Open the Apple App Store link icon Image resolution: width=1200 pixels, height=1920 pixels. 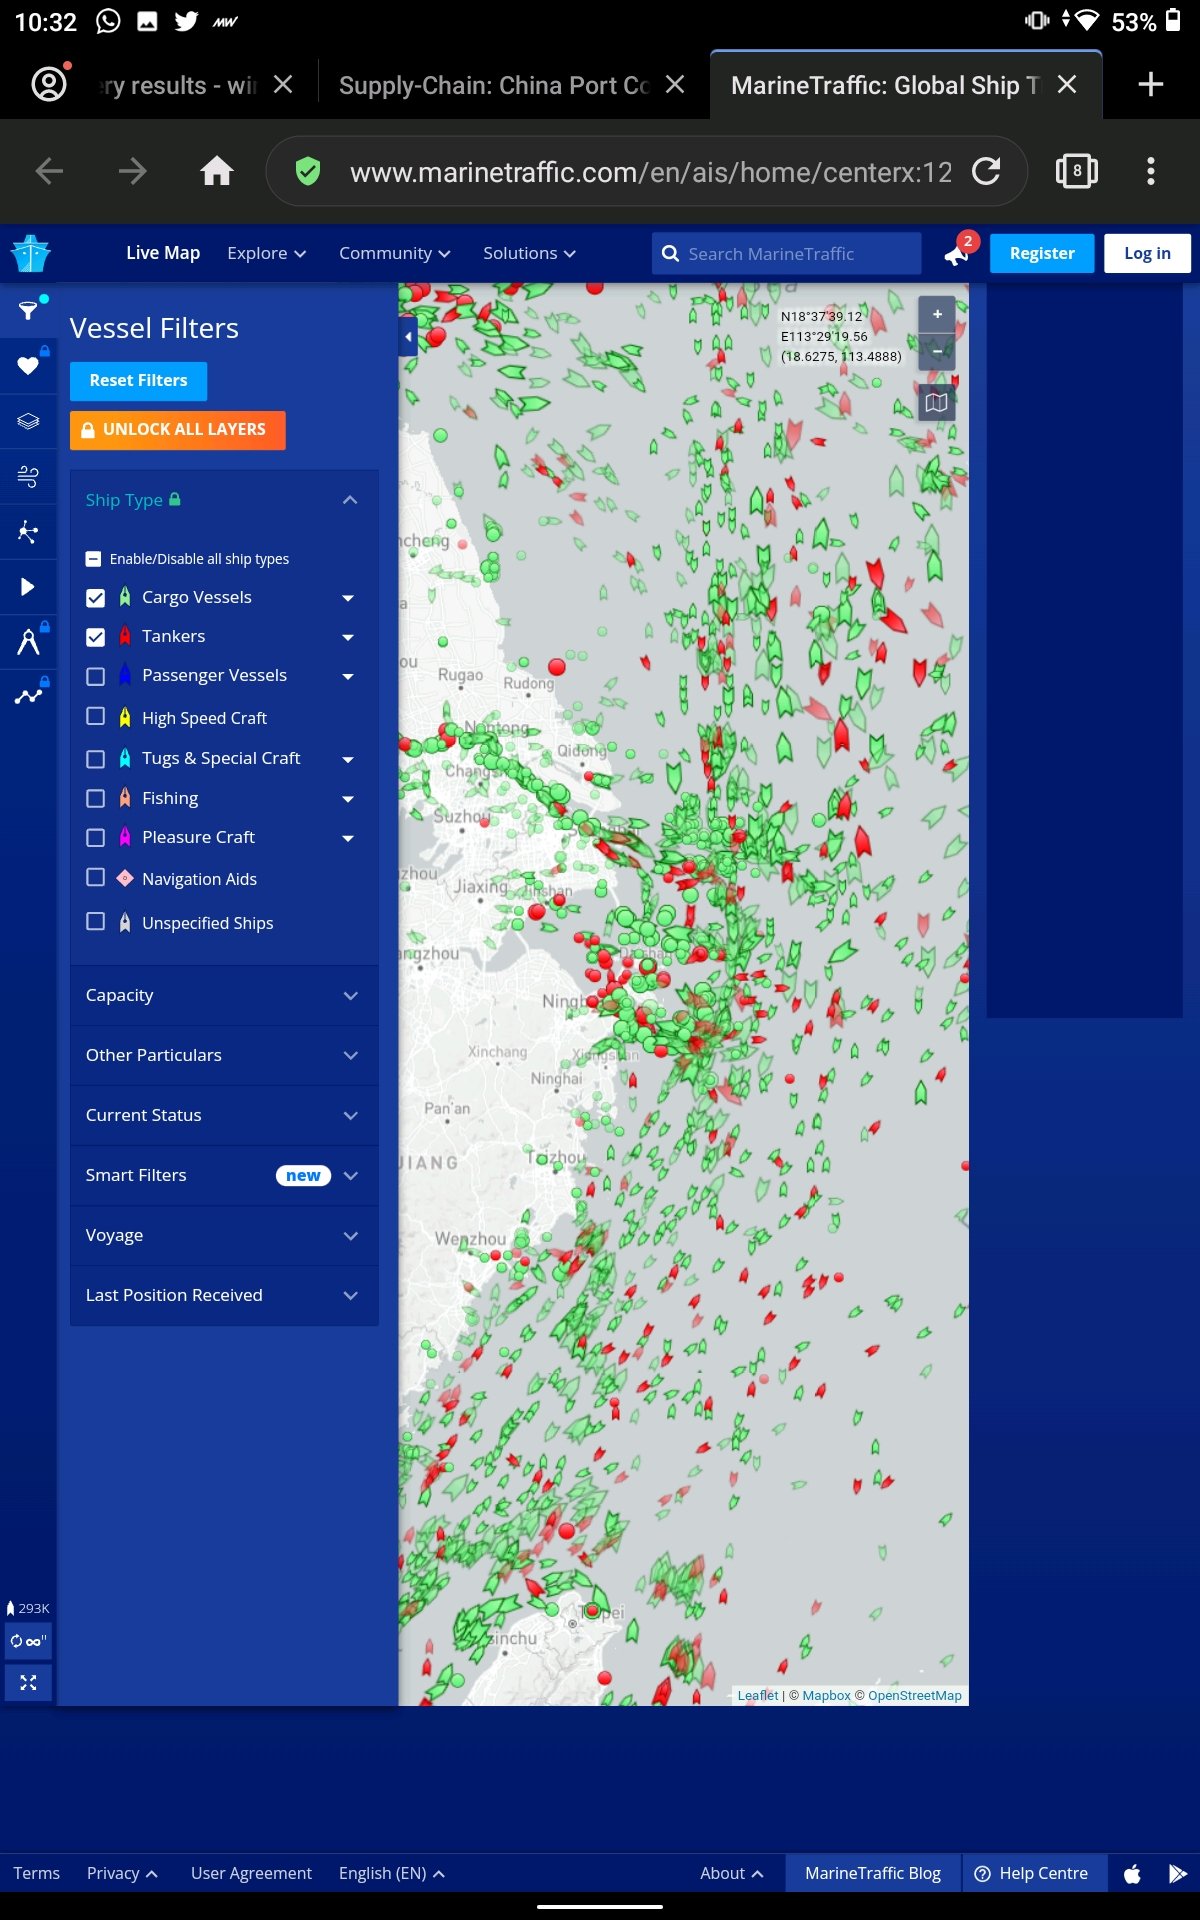(1133, 1873)
